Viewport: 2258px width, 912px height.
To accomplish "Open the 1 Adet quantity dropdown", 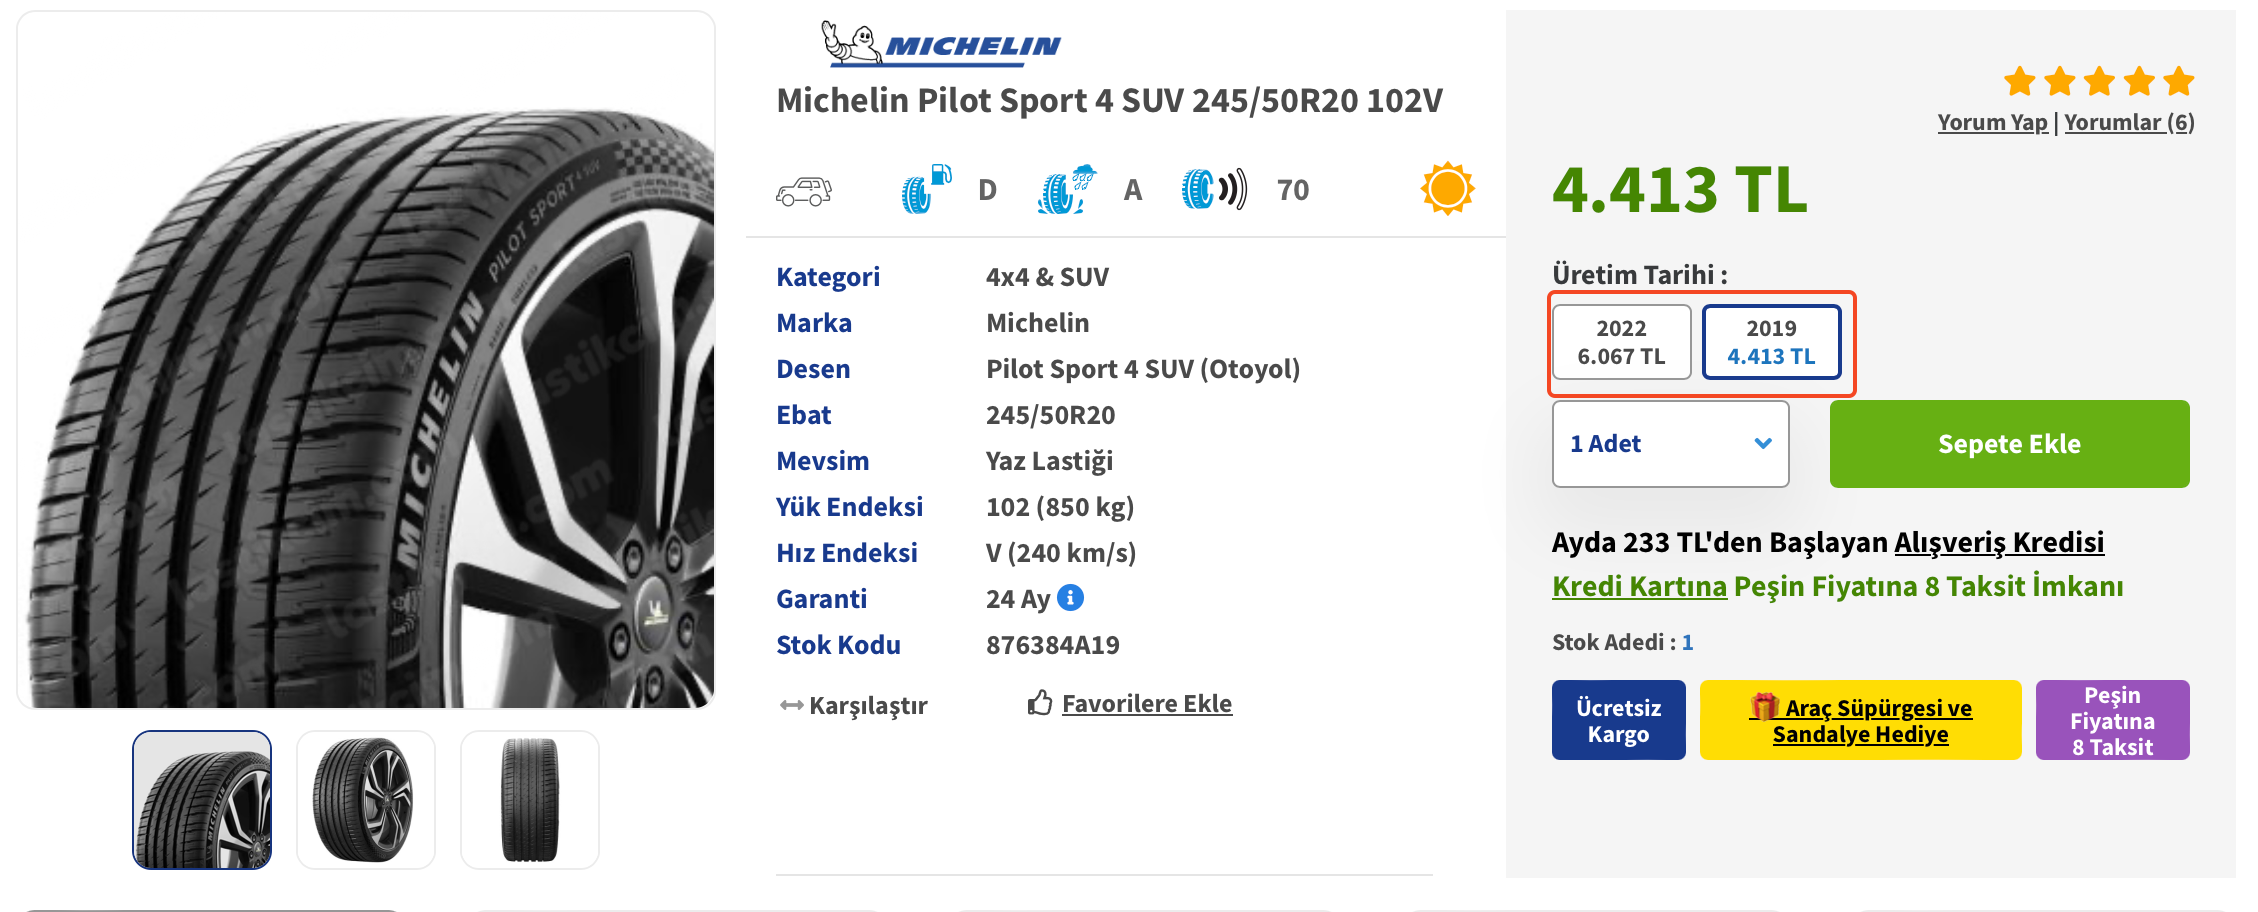I will tap(1670, 444).
